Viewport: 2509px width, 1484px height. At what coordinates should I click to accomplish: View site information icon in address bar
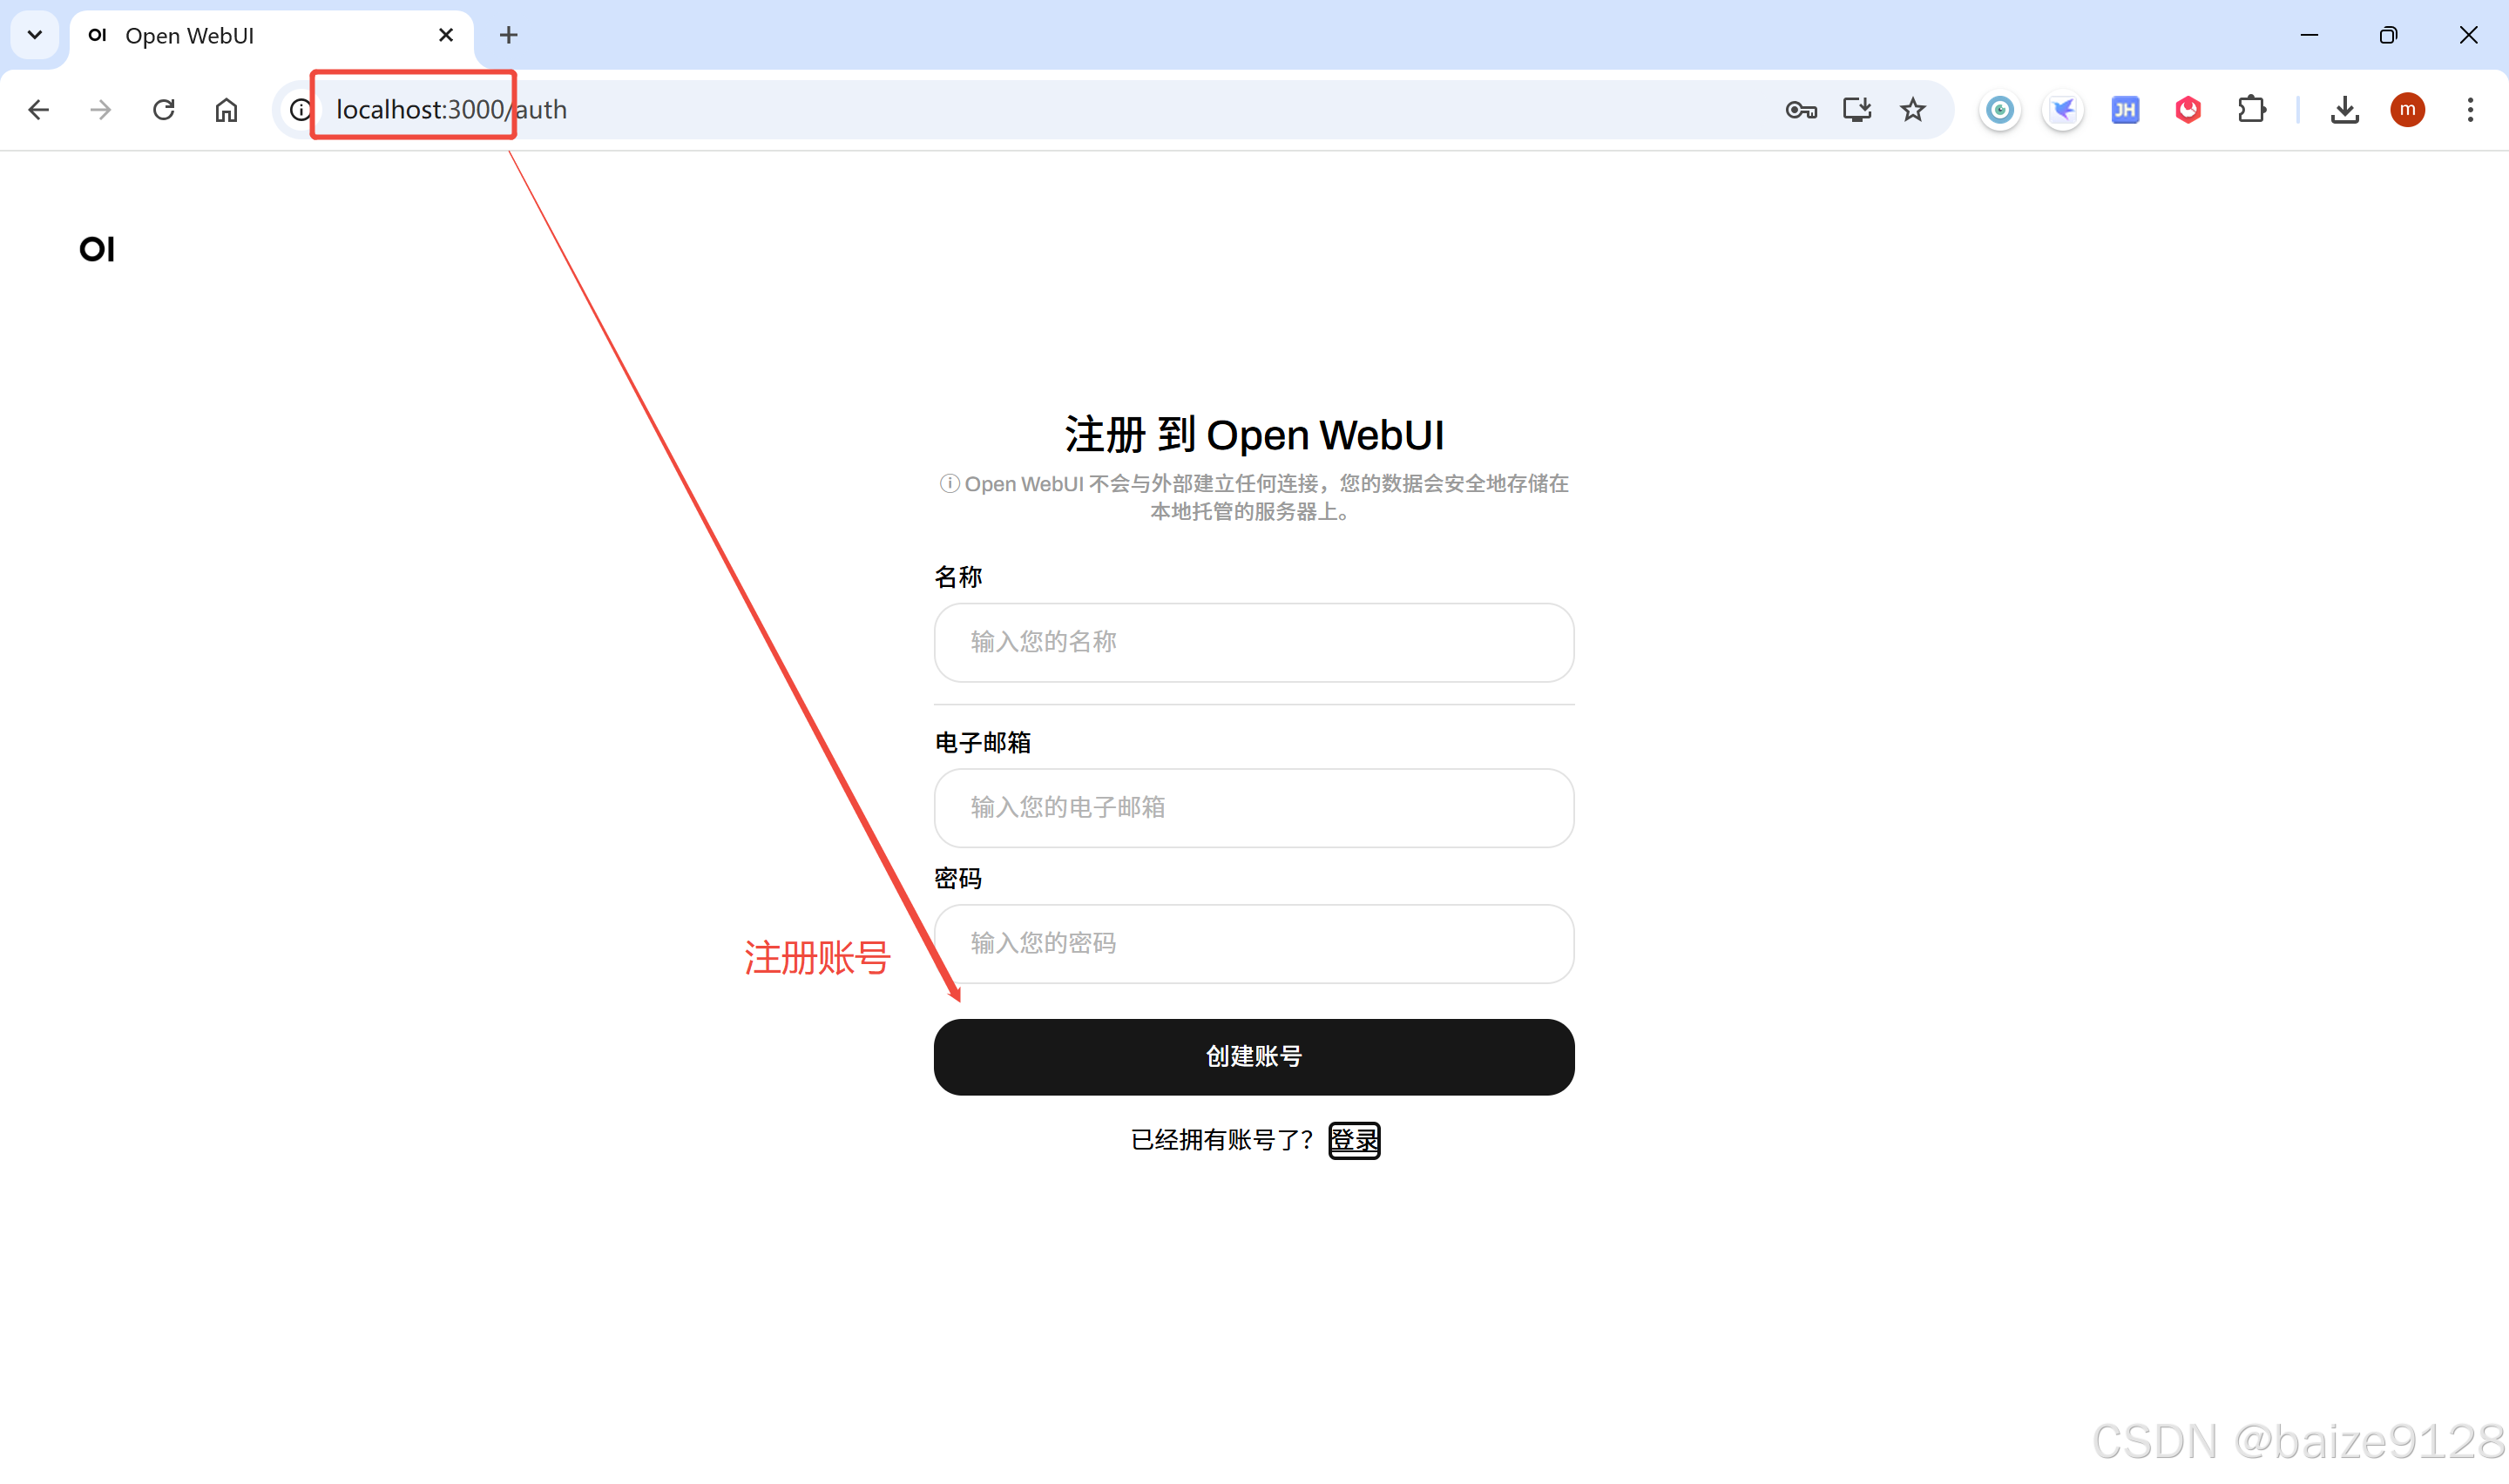(x=300, y=109)
